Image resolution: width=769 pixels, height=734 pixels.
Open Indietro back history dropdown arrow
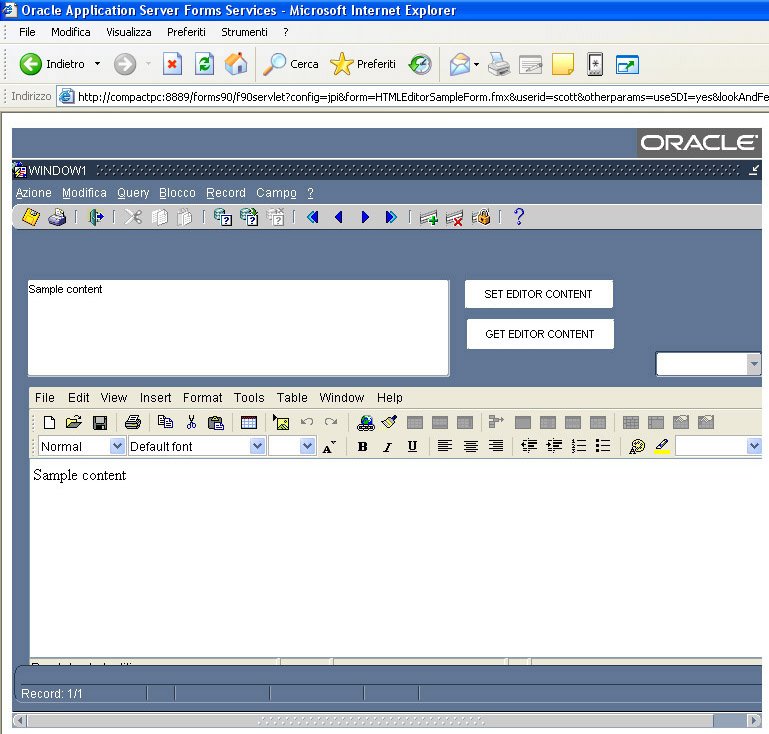(98, 64)
